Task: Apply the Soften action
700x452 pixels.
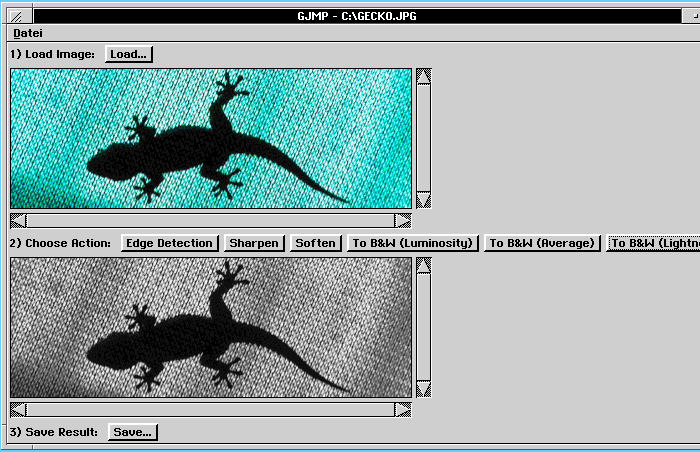Action: click(x=315, y=243)
